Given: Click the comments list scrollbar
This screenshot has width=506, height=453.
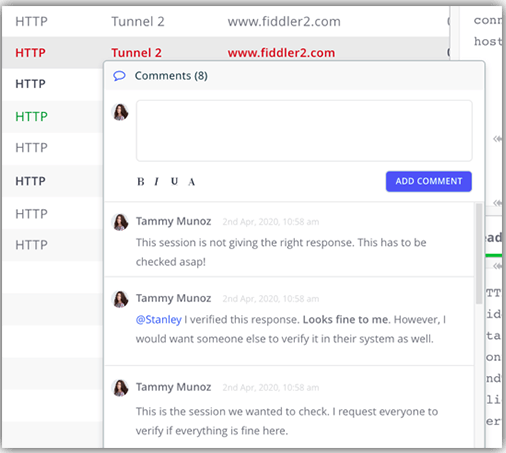Looking at the screenshot, I should 479,254.
